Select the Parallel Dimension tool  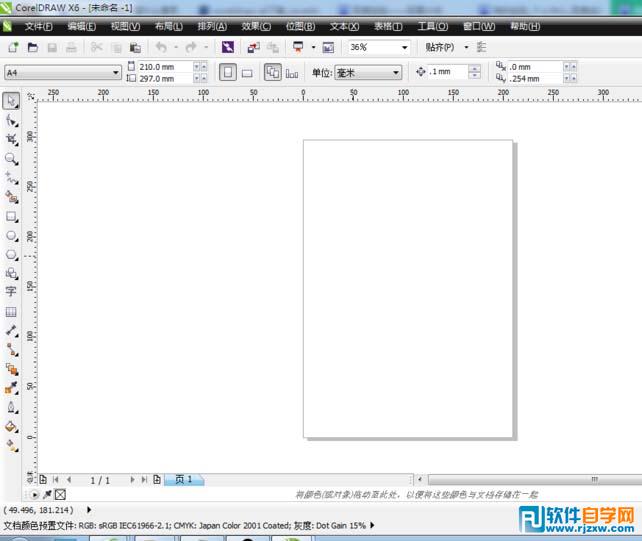coord(11,331)
